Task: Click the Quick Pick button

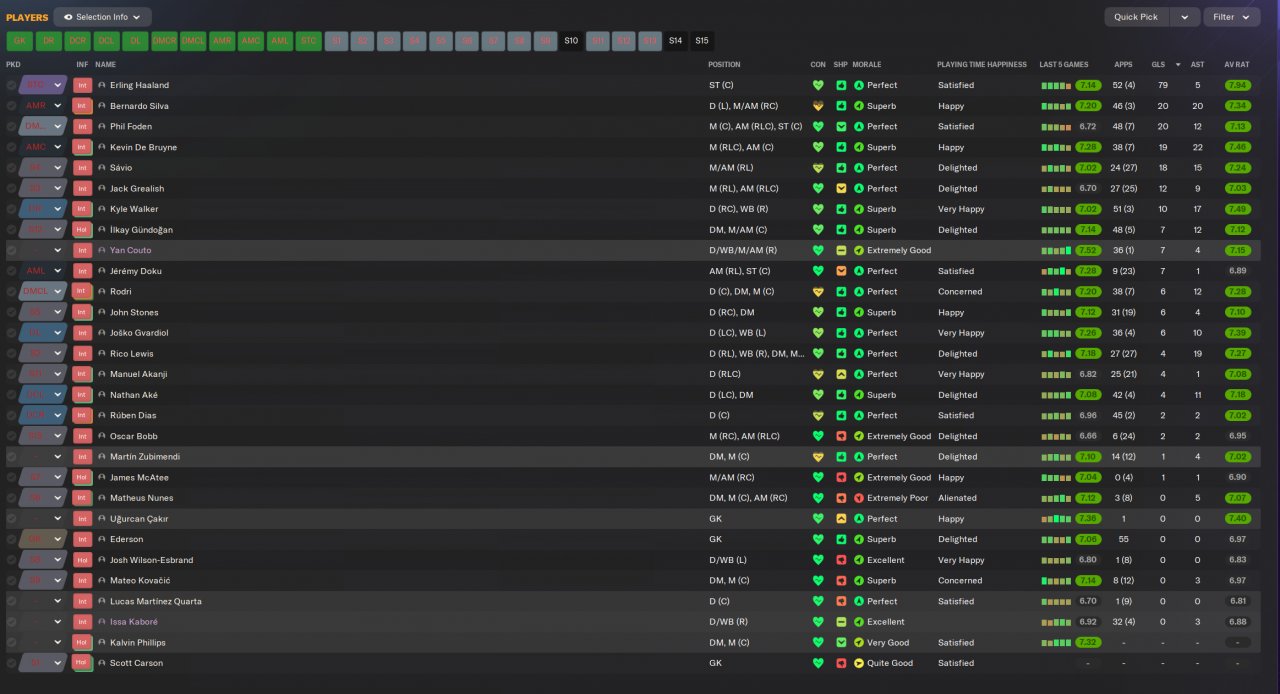Action: pos(1136,17)
